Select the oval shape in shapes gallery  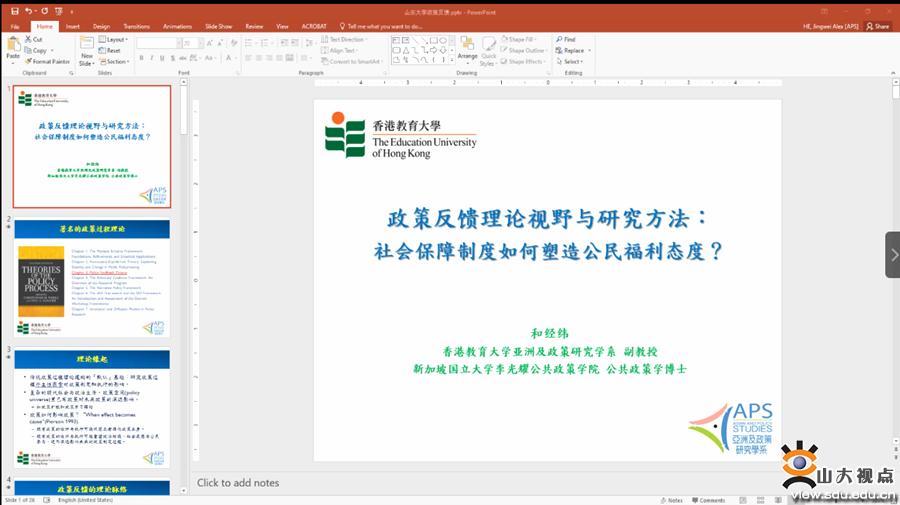(x=443, y=41)
